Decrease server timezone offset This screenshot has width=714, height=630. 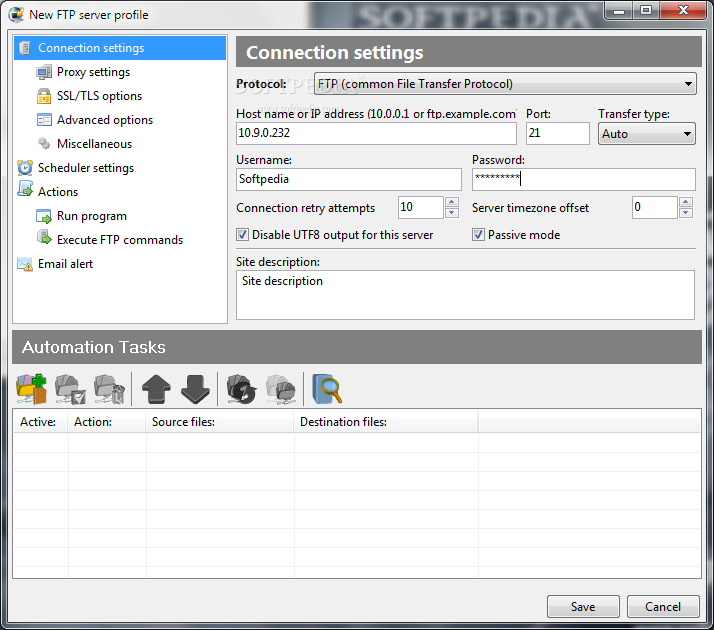tap(686, 213)
